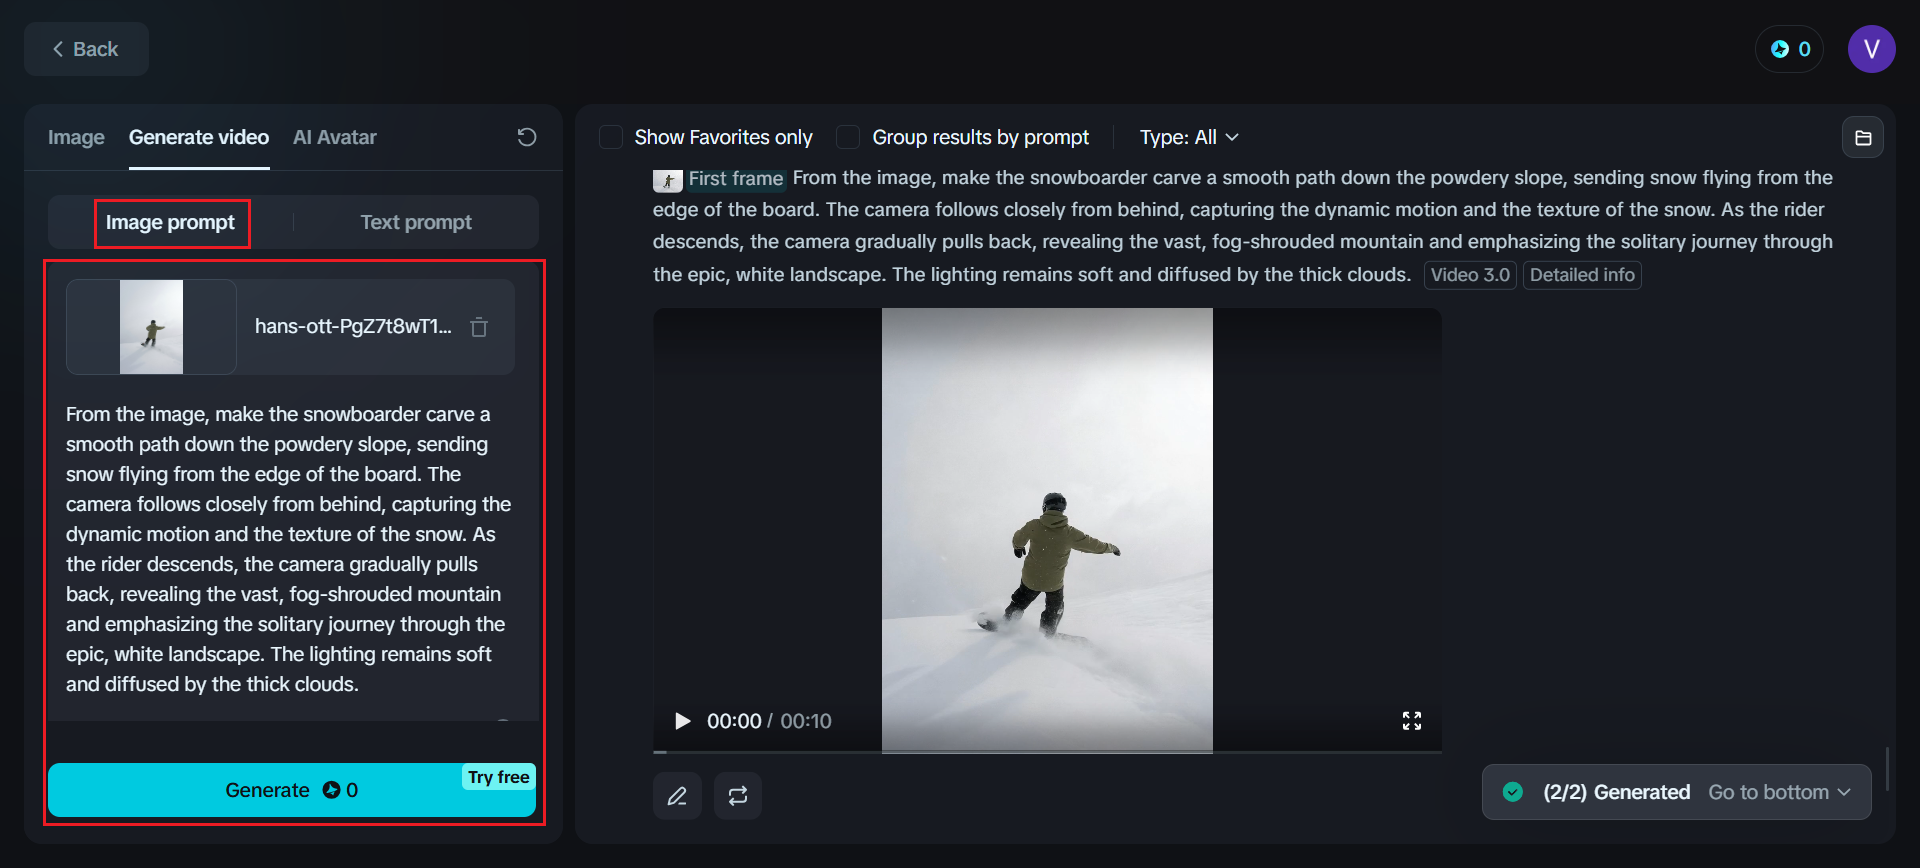Play the generated snowboarder video

(x=683, y=721)
